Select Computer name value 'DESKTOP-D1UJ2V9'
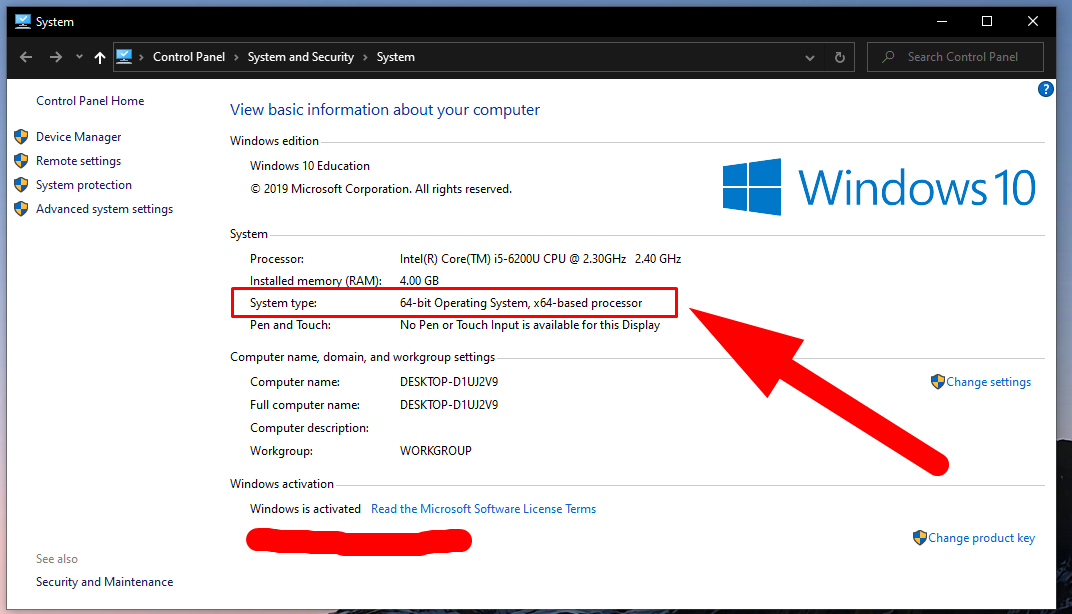The height and width of the screenshot is (614, 1072). (x=449, y=382)
